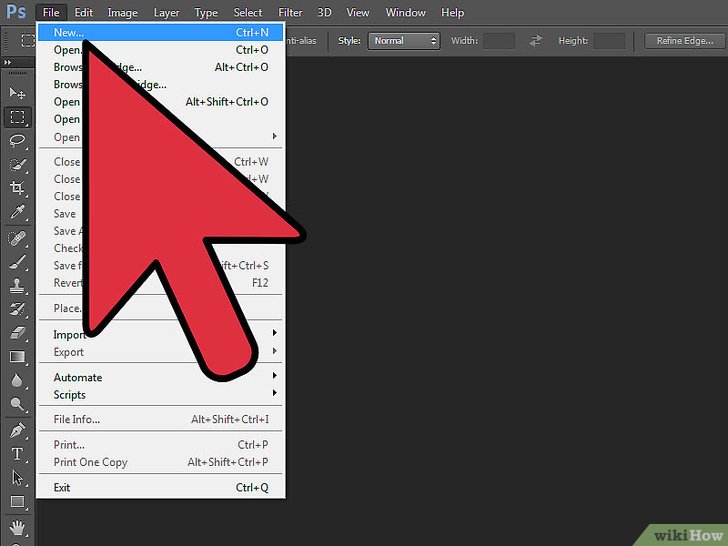Open the Style dropdown set to Normal
The image size is (728, 546).
tap(403, 41)
